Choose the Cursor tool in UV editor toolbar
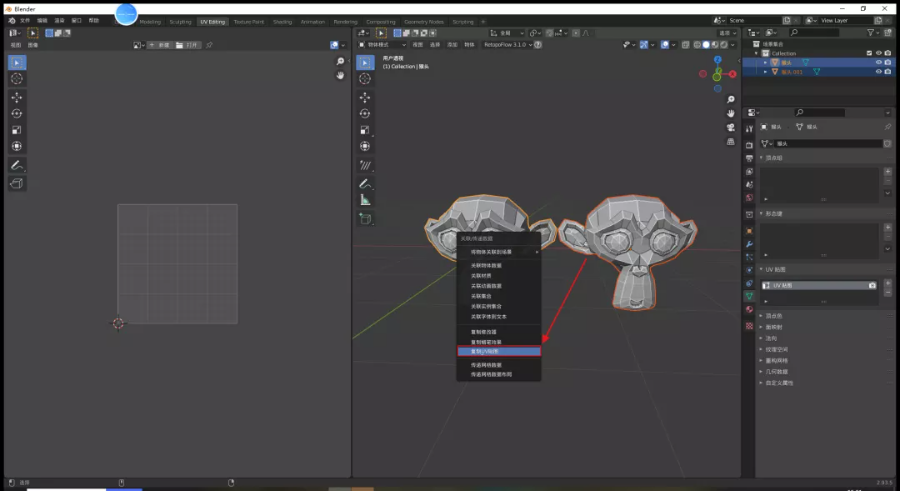 tap(17, 78)
